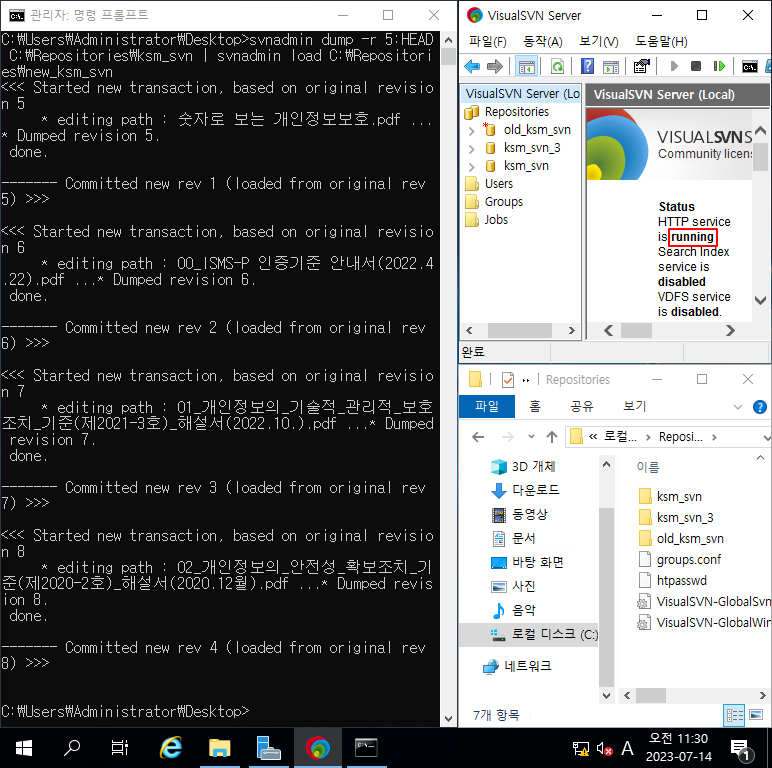This screenshot has height=768, width=772.
Task: Select 동영상 in Explorer navigation pane
Action: (x=520, y=514)
